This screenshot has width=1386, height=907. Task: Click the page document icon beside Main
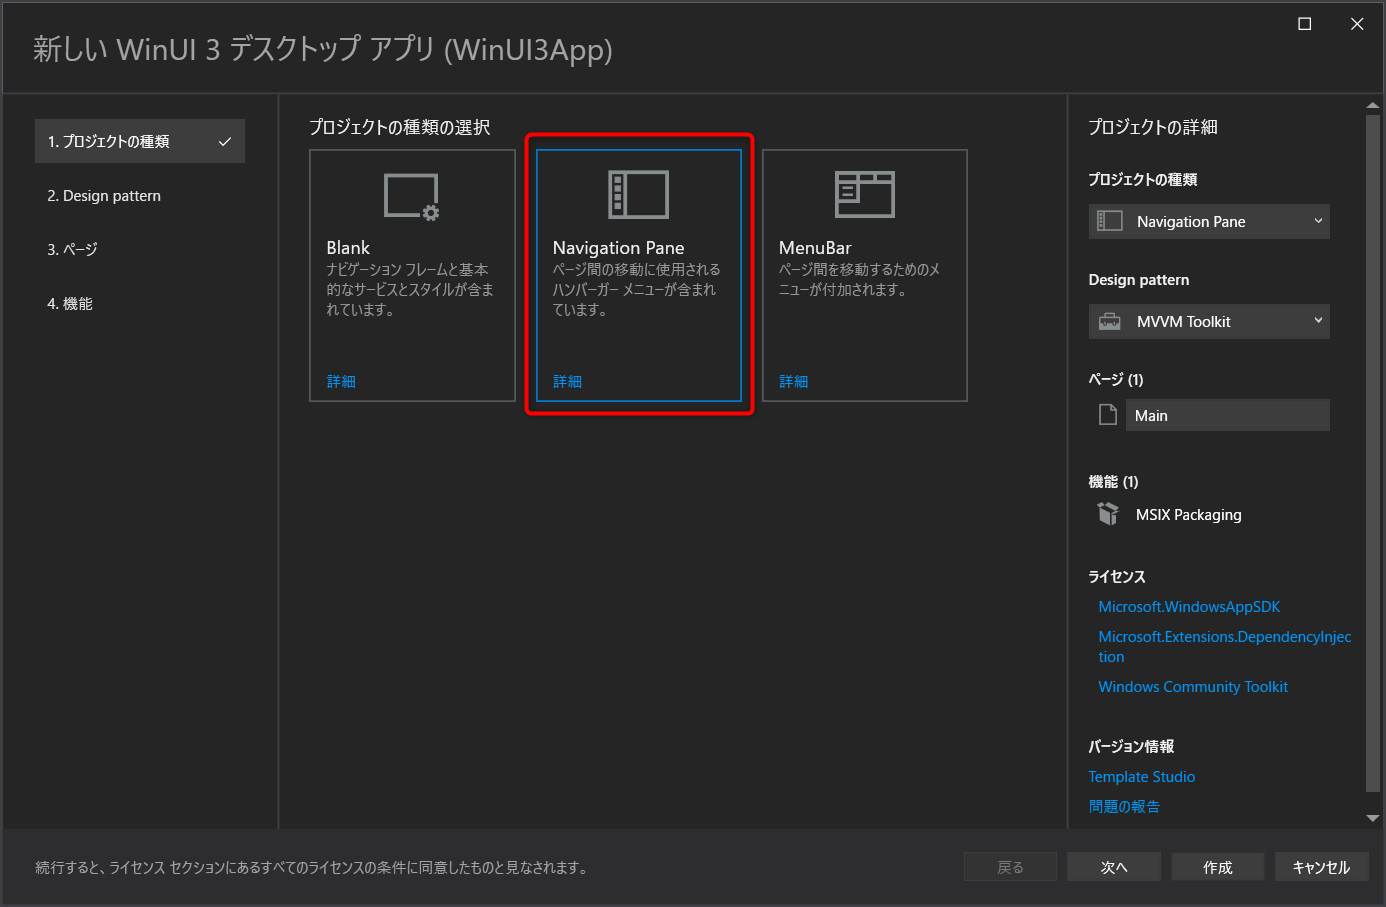[x=1108, y=415]
